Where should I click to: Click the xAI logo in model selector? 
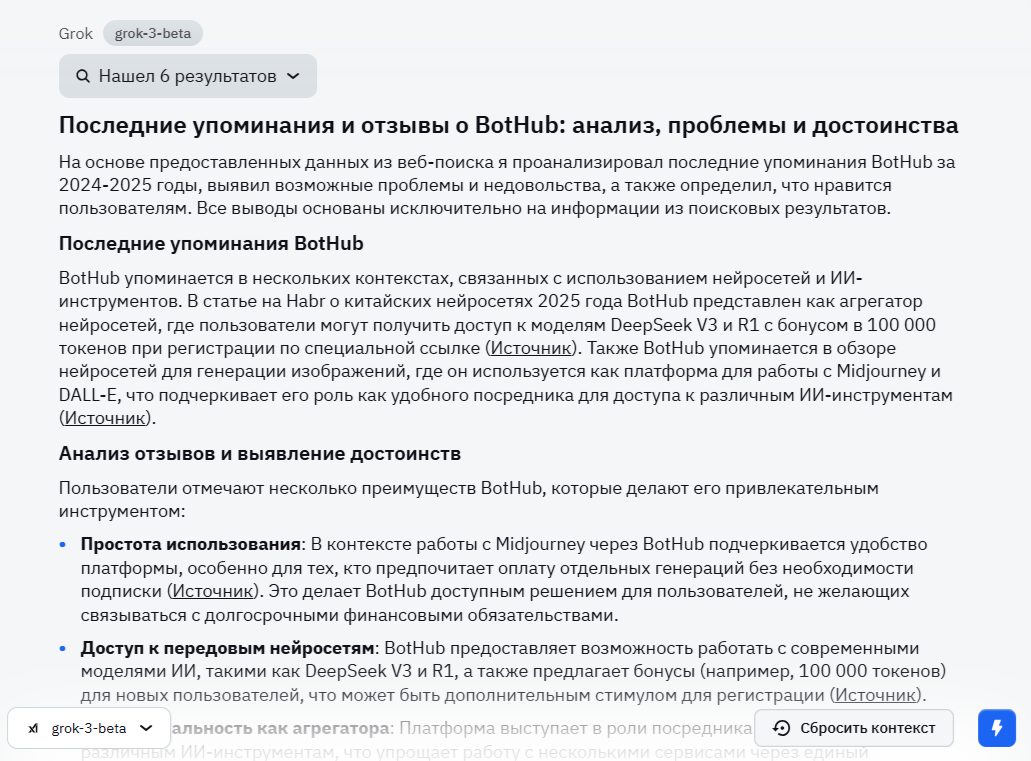tap(33, 728)
